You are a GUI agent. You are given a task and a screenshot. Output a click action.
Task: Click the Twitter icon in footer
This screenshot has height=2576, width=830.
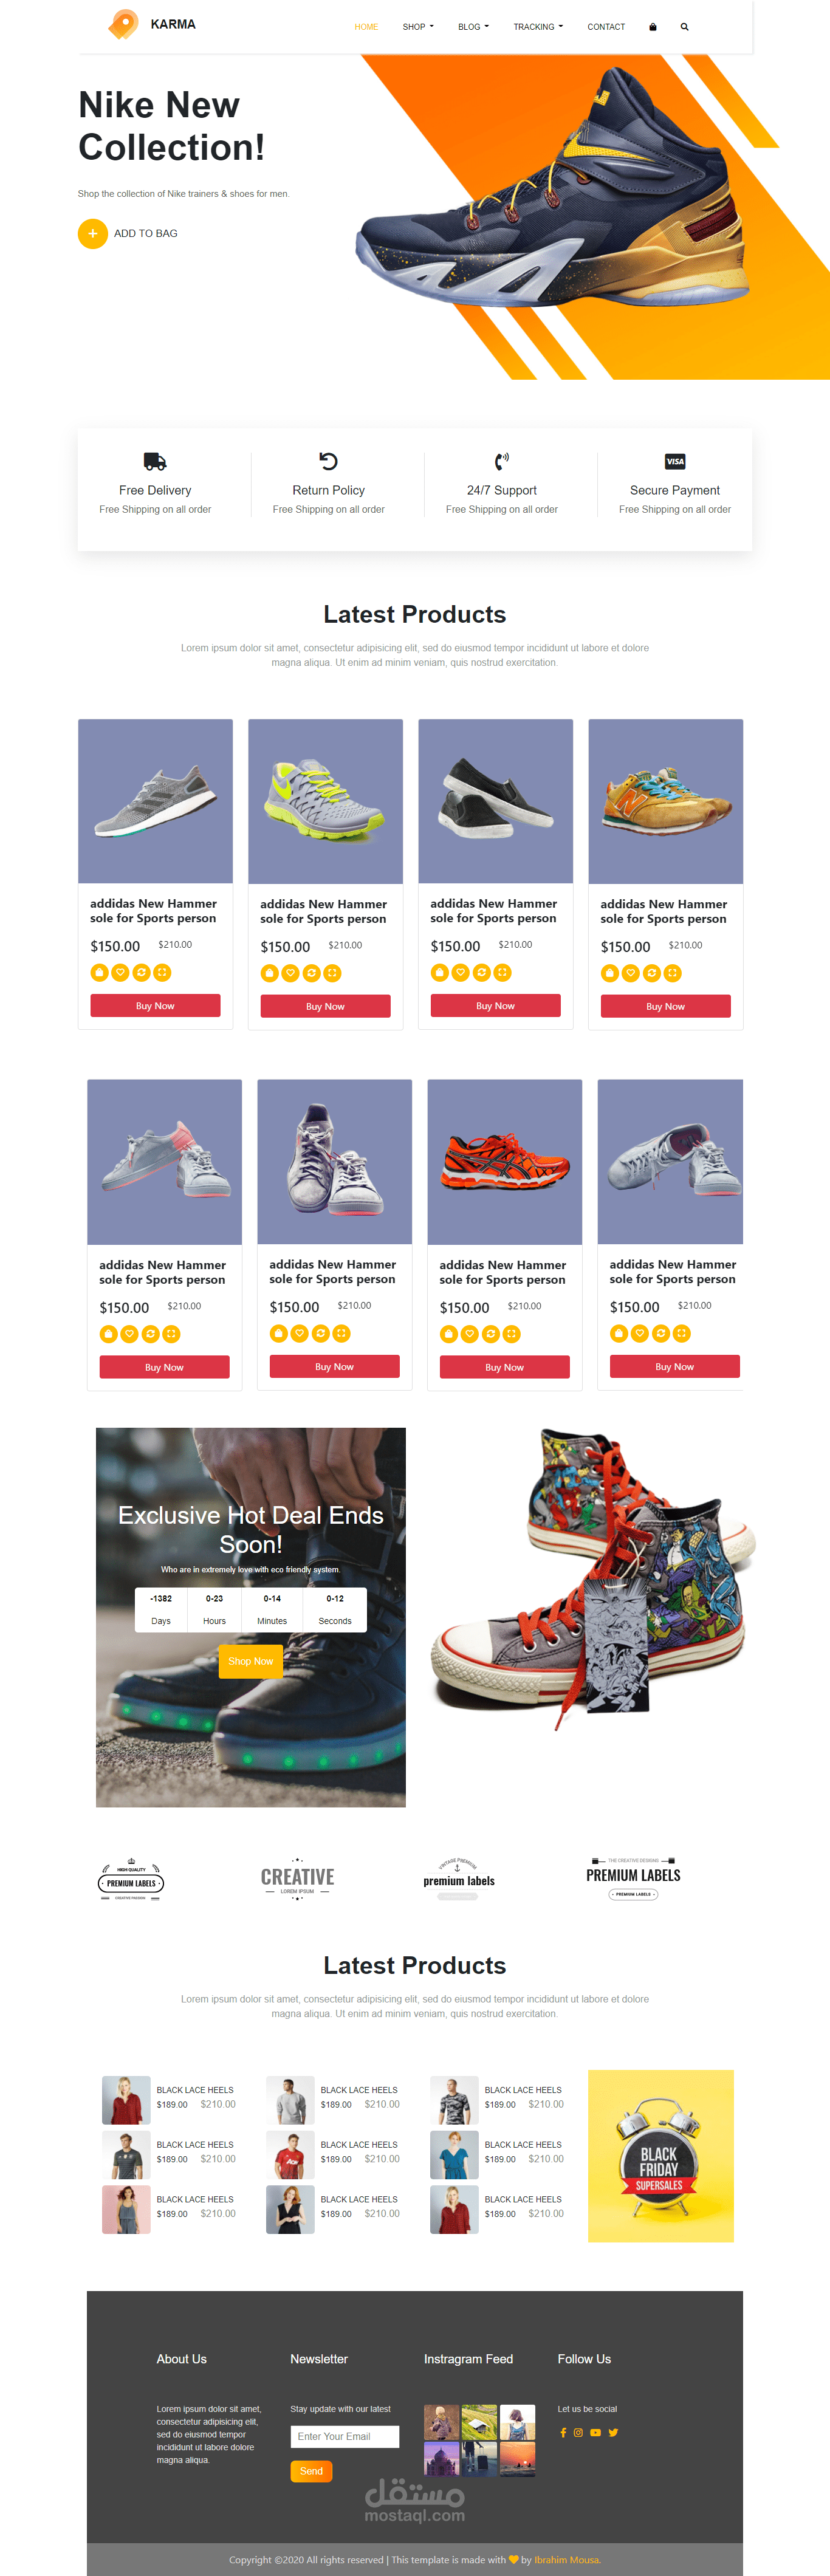614,2433
